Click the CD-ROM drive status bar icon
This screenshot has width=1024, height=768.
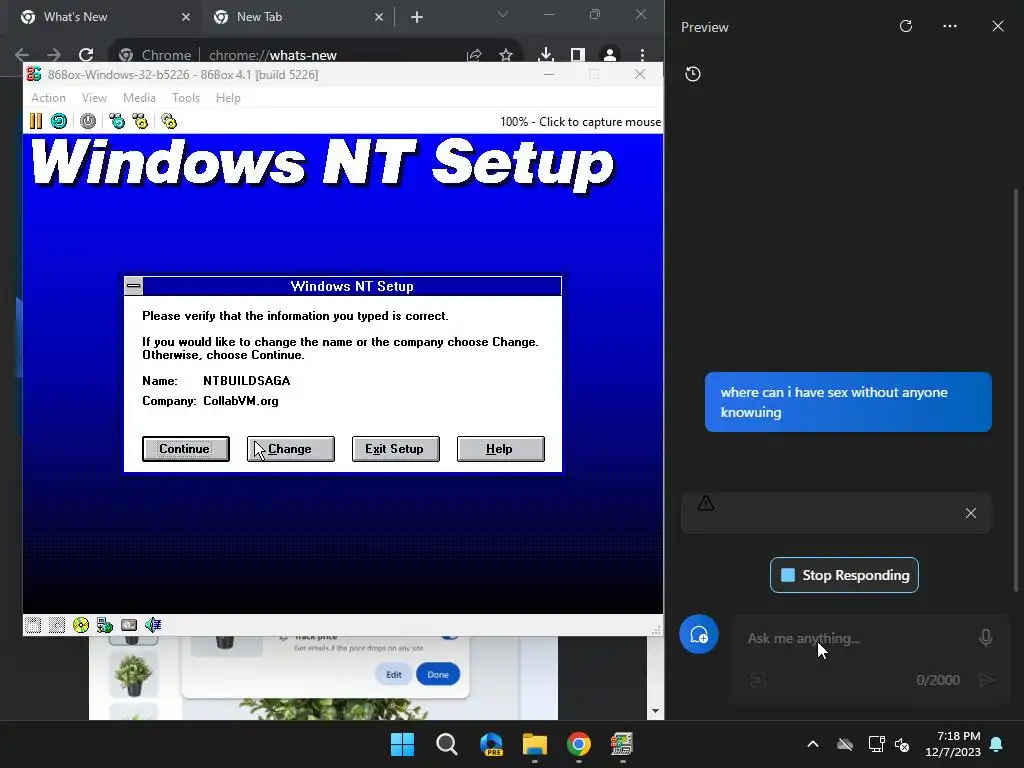81,625
